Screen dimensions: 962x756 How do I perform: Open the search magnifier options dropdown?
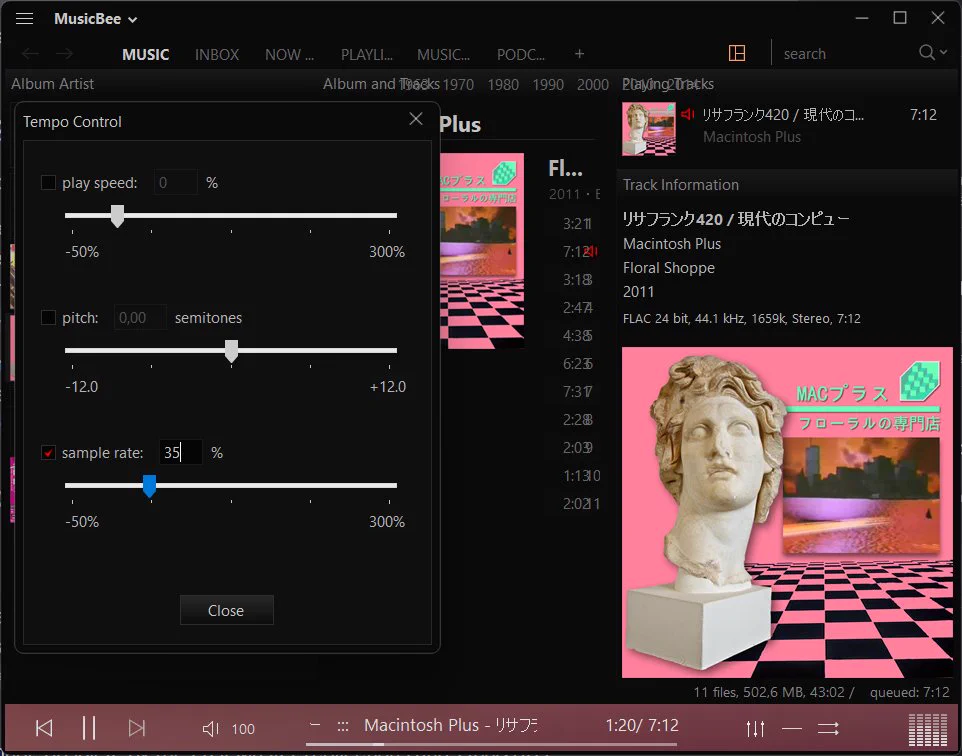[x=933, y=53]
